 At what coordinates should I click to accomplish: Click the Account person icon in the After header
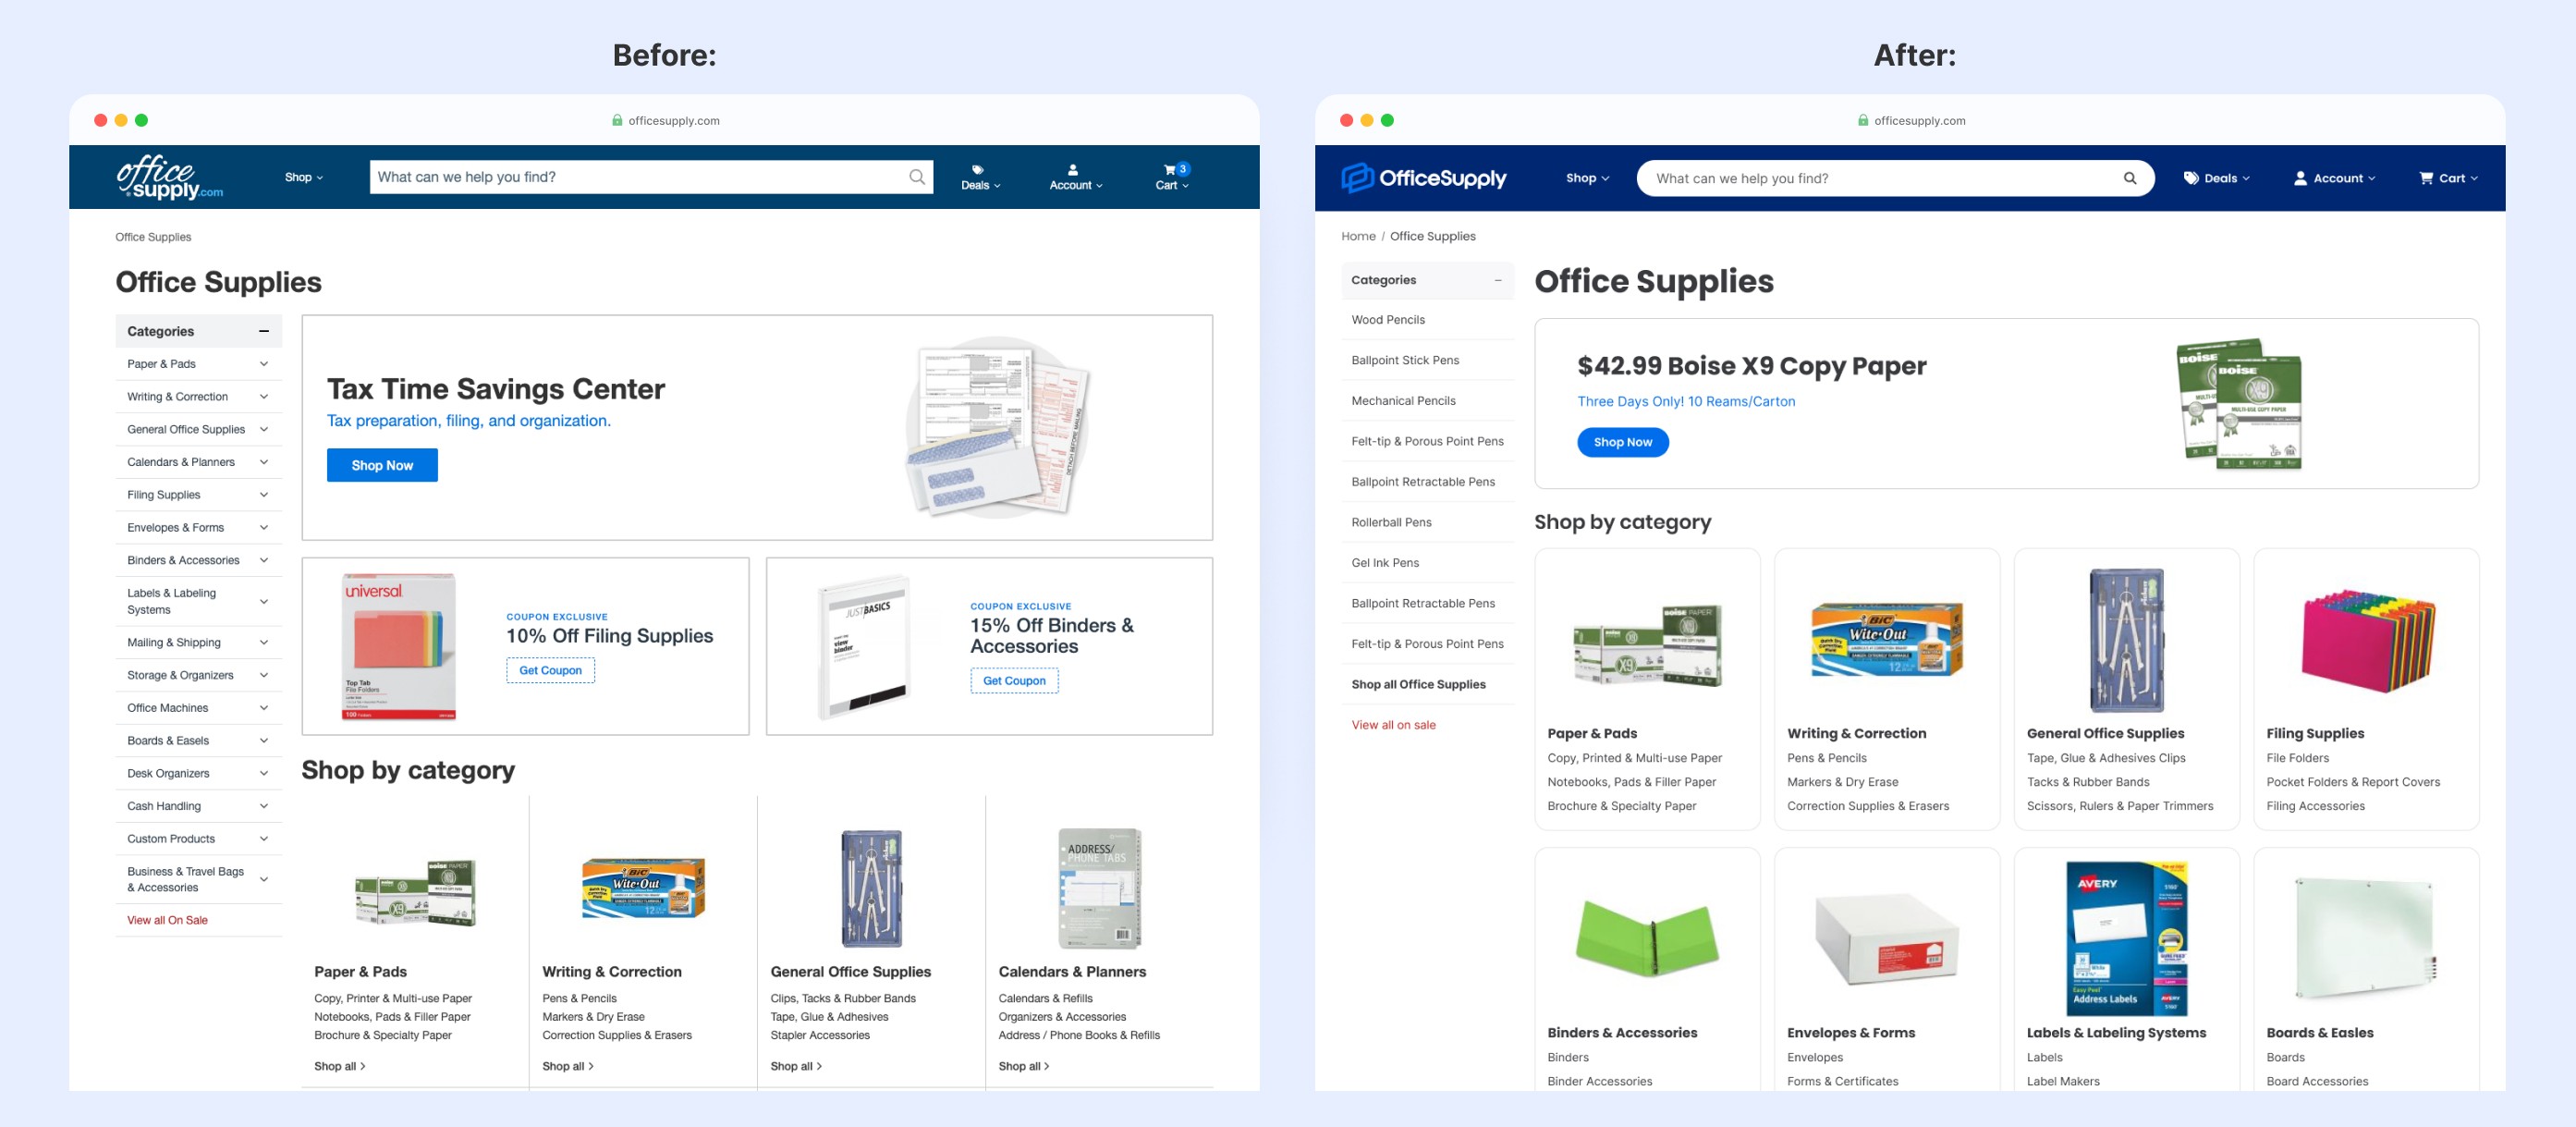tap(2300, 178)
